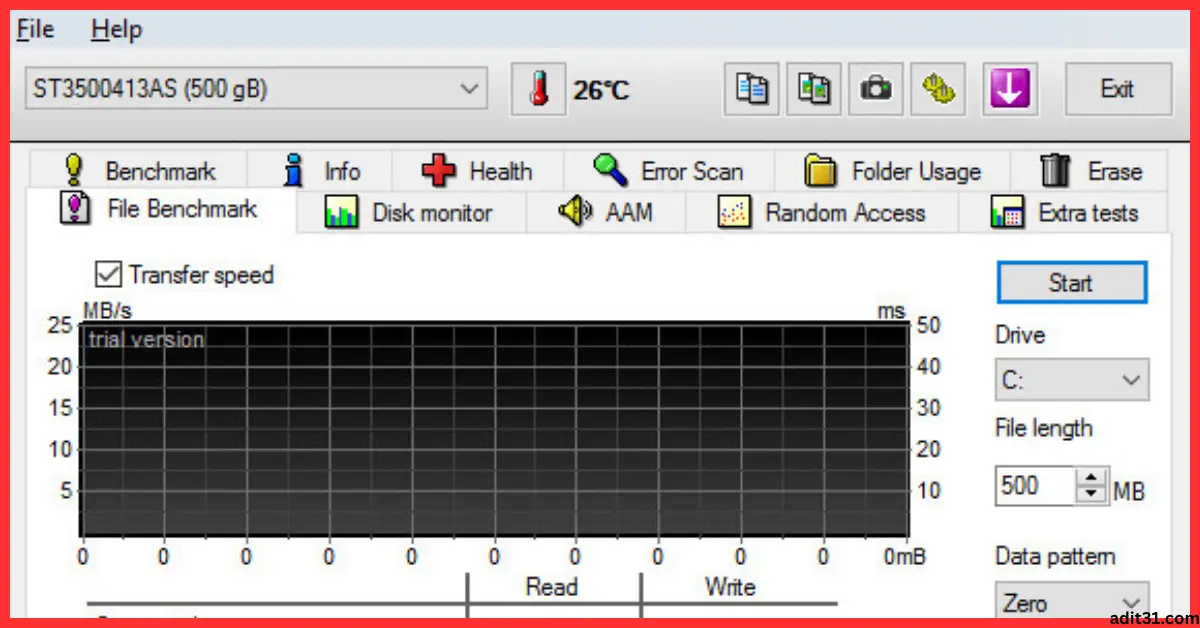
Task: Switch to the Info tab
Action: (x=320, y=171)
